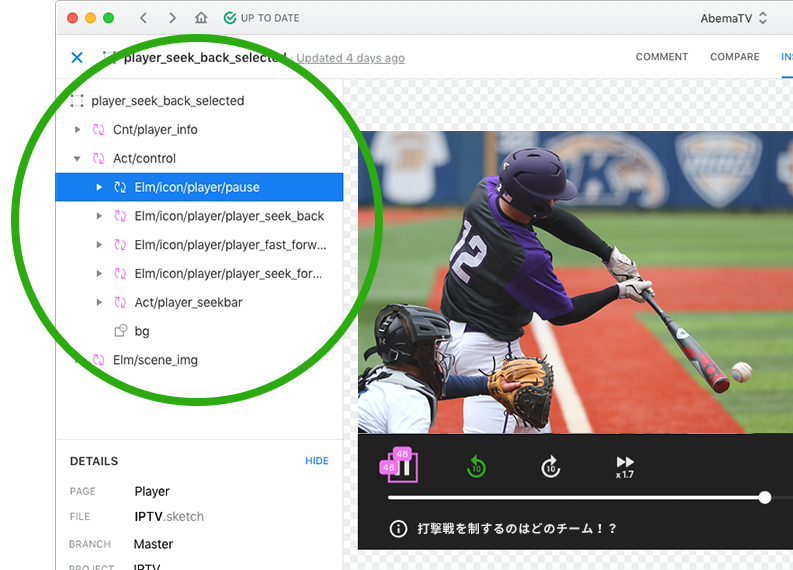The image size is (793, 570).
Task: Select the Act/control layer name
Action: coord(144,158)
